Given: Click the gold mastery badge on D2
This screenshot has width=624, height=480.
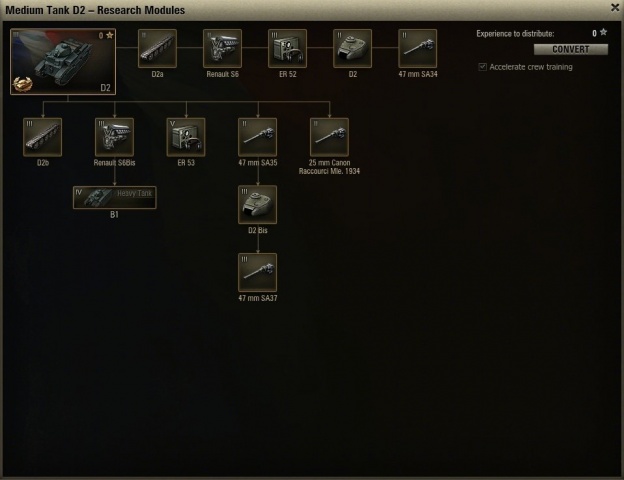Looking at the screenshot, I should (x=23, y=84).
